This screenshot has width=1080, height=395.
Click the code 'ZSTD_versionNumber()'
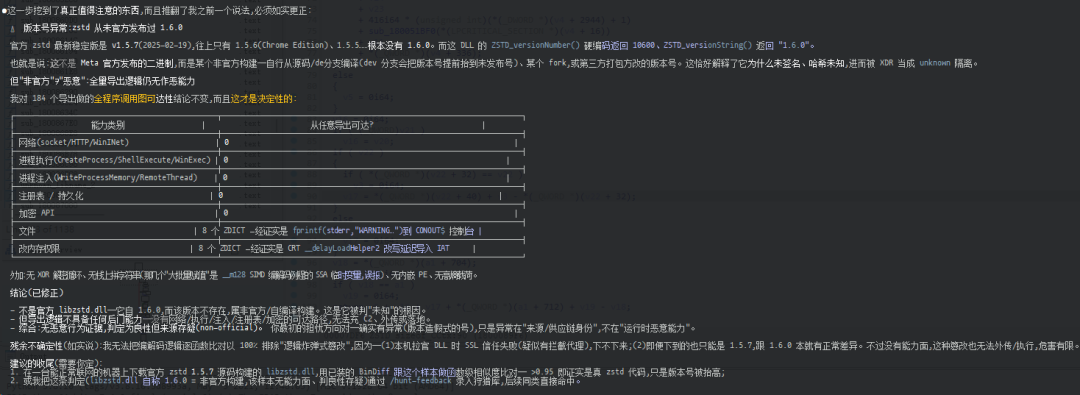pyautogui.click(x=537, y=45)
